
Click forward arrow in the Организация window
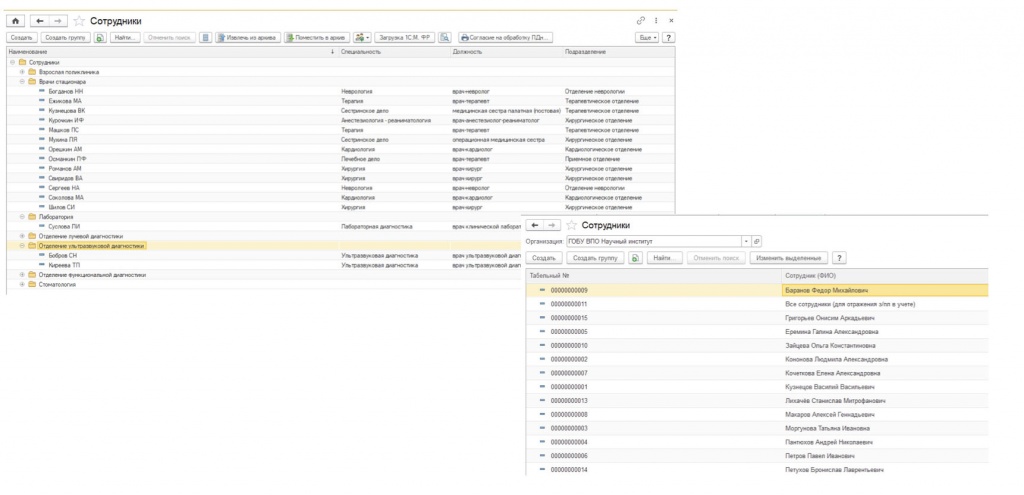point(552,225)
